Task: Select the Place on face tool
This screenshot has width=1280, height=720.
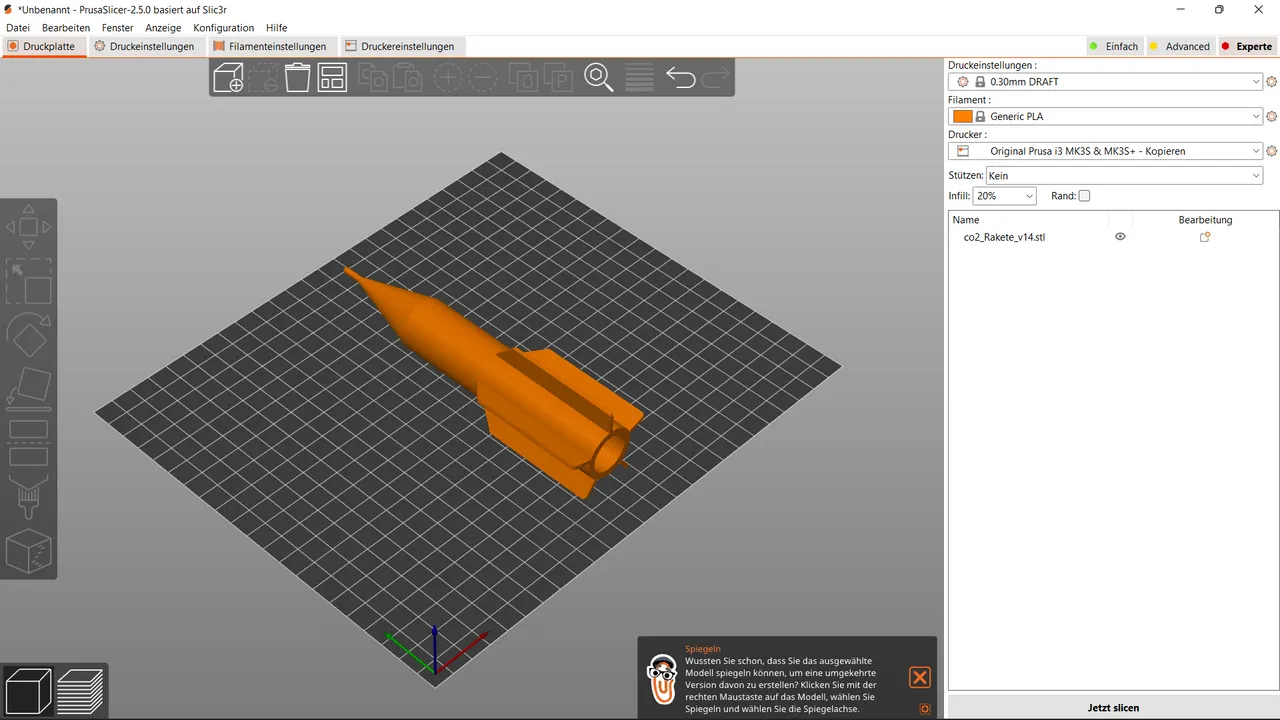Action: 28,389
